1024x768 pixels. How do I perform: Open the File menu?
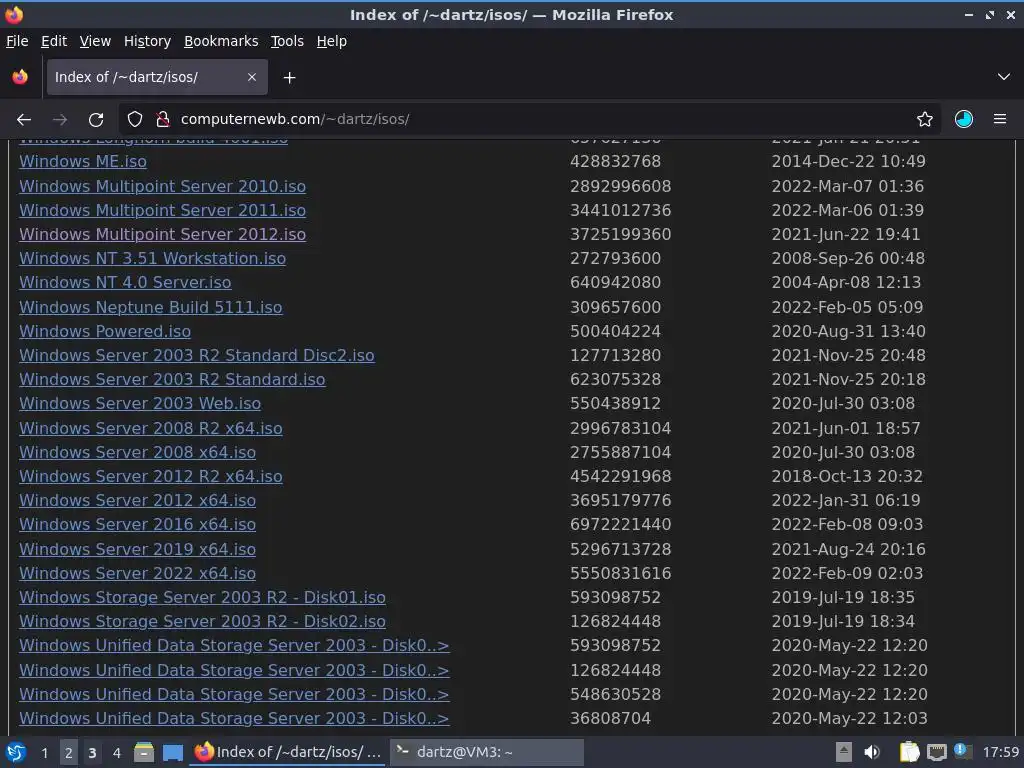(x=17, y=41)
